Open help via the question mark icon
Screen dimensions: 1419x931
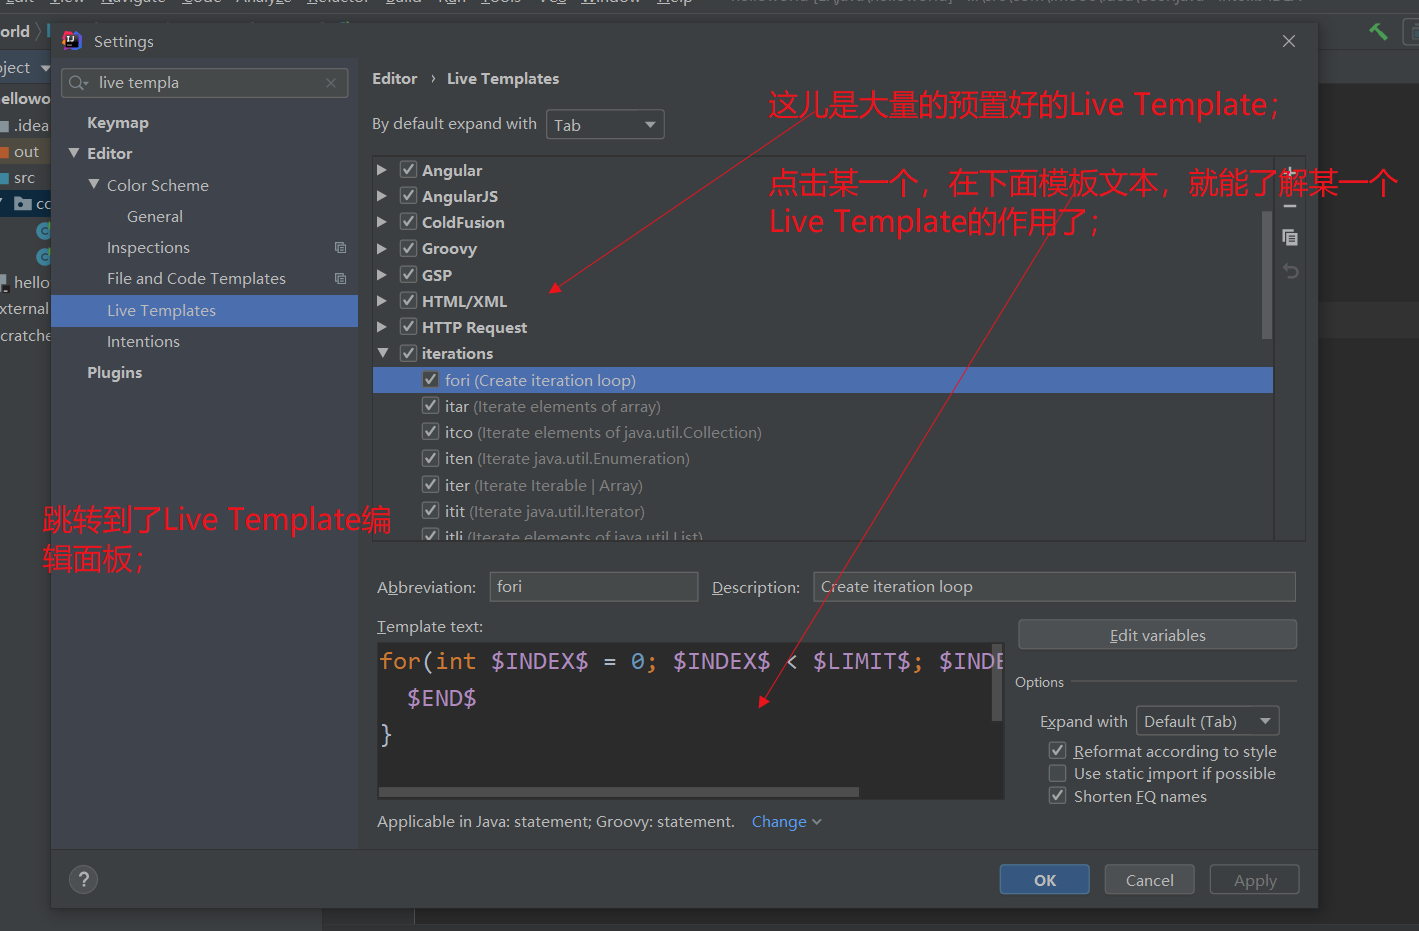point(83,879)
